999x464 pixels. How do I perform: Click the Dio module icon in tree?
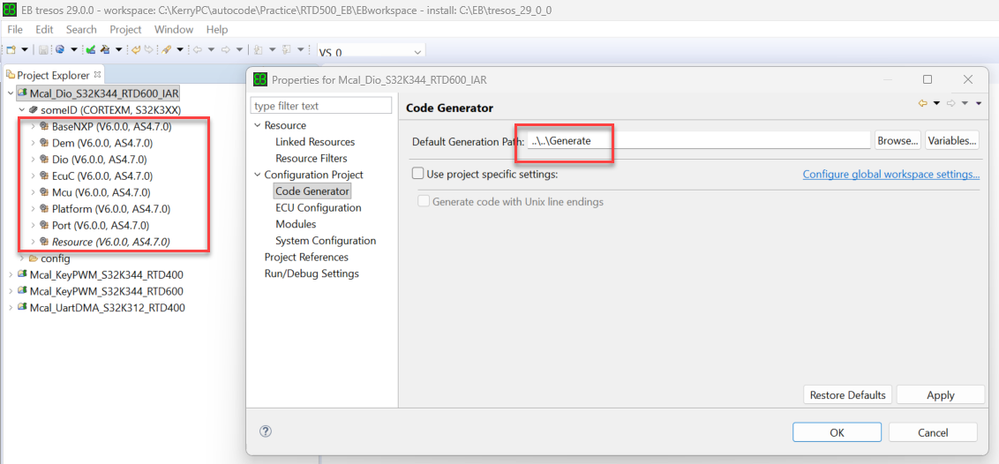44,160
